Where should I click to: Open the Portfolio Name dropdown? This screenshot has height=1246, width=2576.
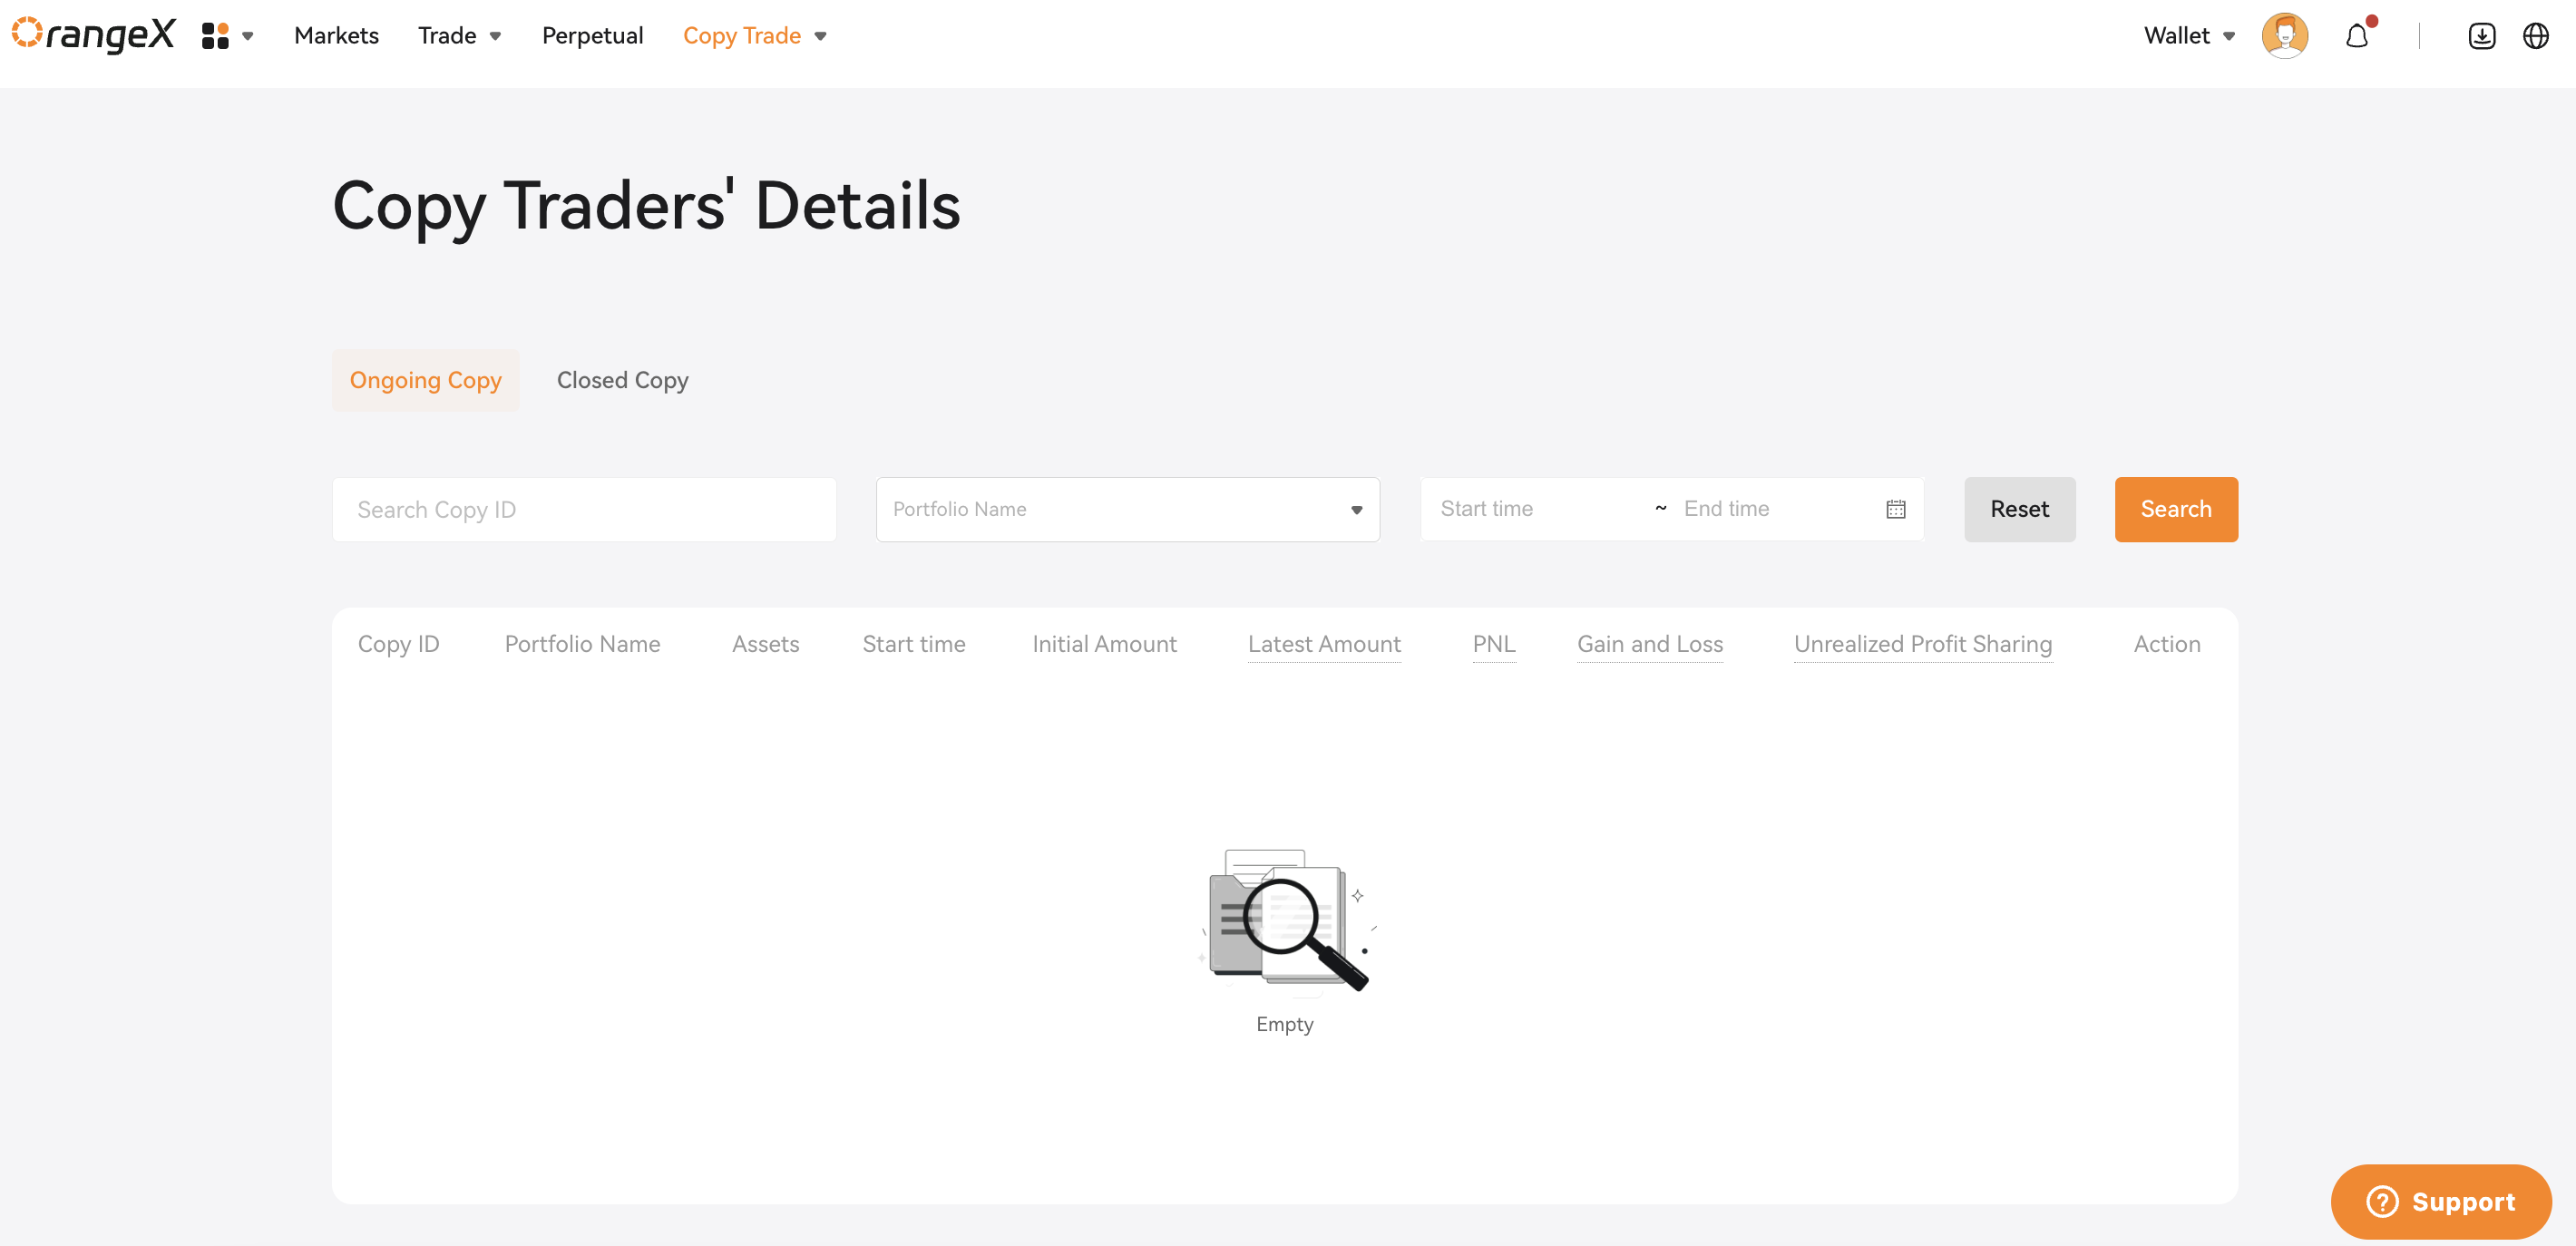coord(1127,509)
